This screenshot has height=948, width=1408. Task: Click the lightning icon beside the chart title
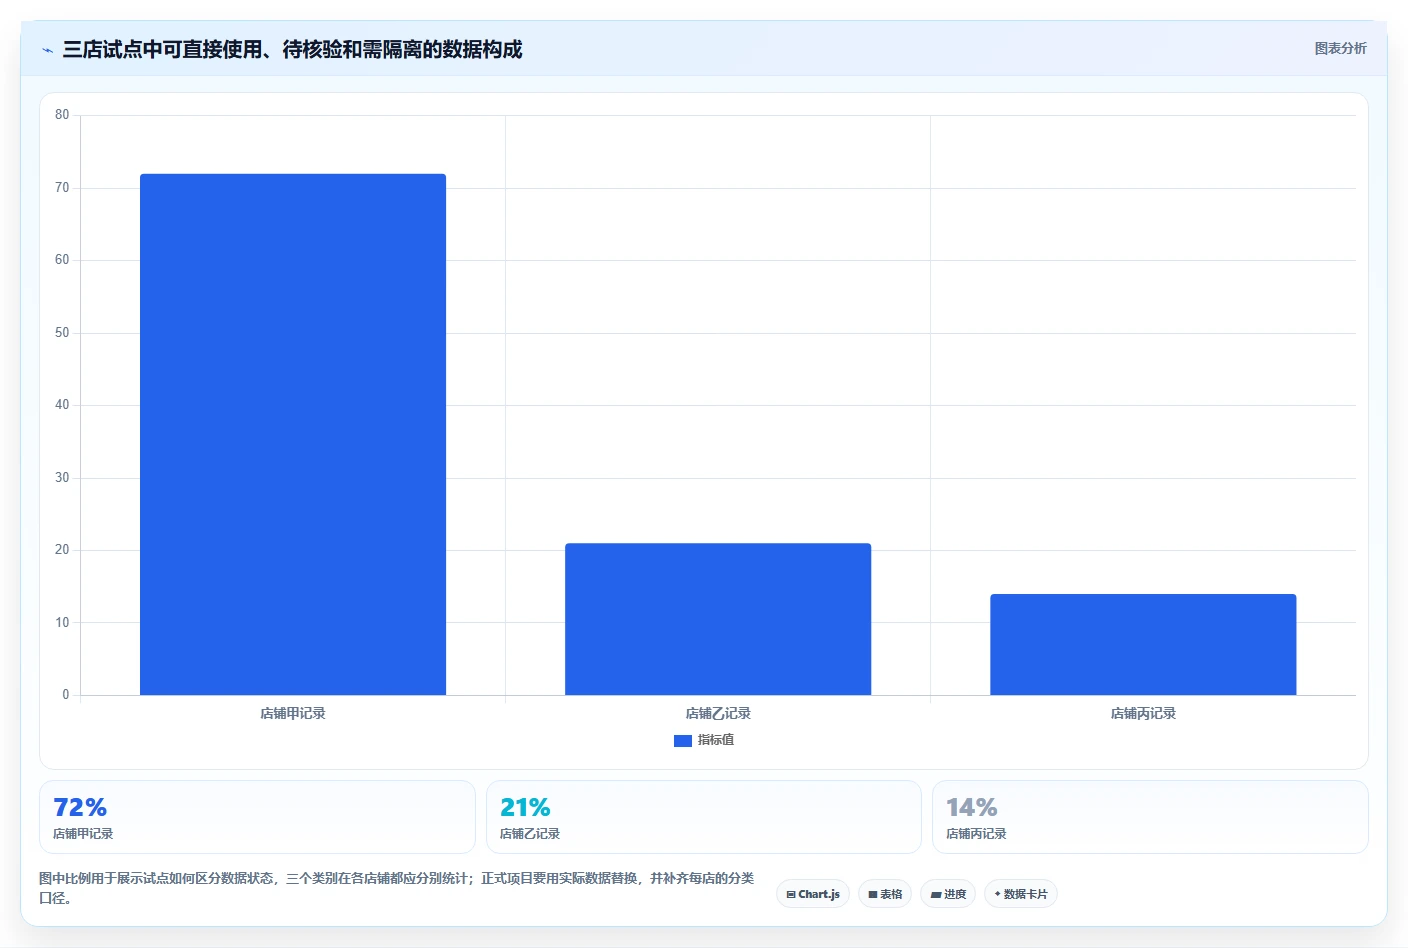coord(47,50)
